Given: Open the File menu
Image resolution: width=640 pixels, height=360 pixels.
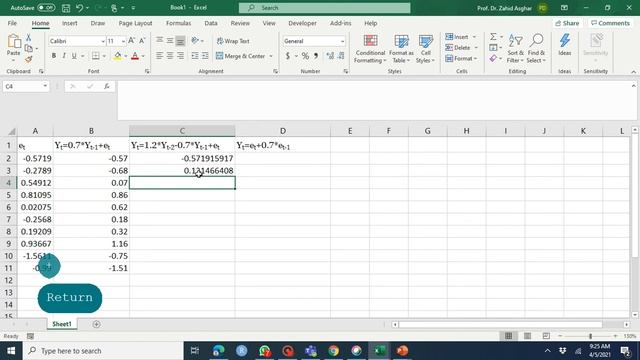Looking at the screenshot, I should tap(12, 23).
